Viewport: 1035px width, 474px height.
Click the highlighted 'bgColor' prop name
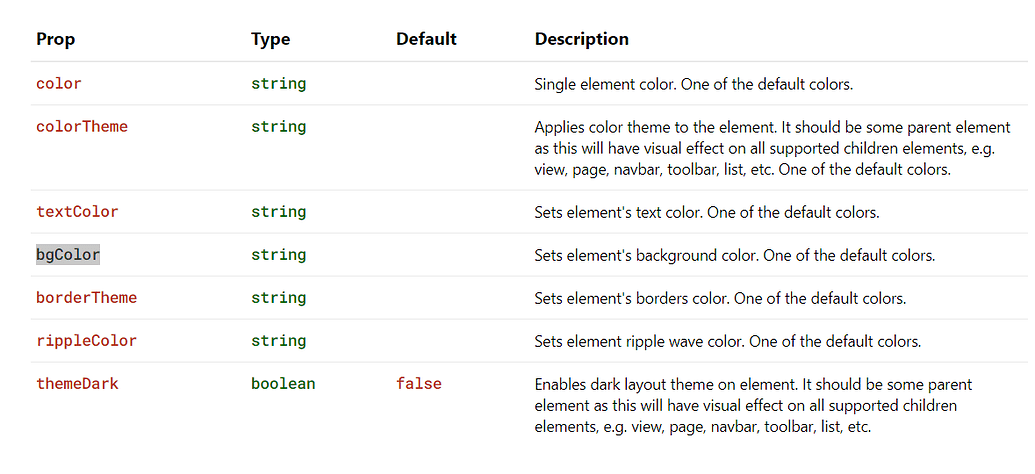(x=68, y=255)
